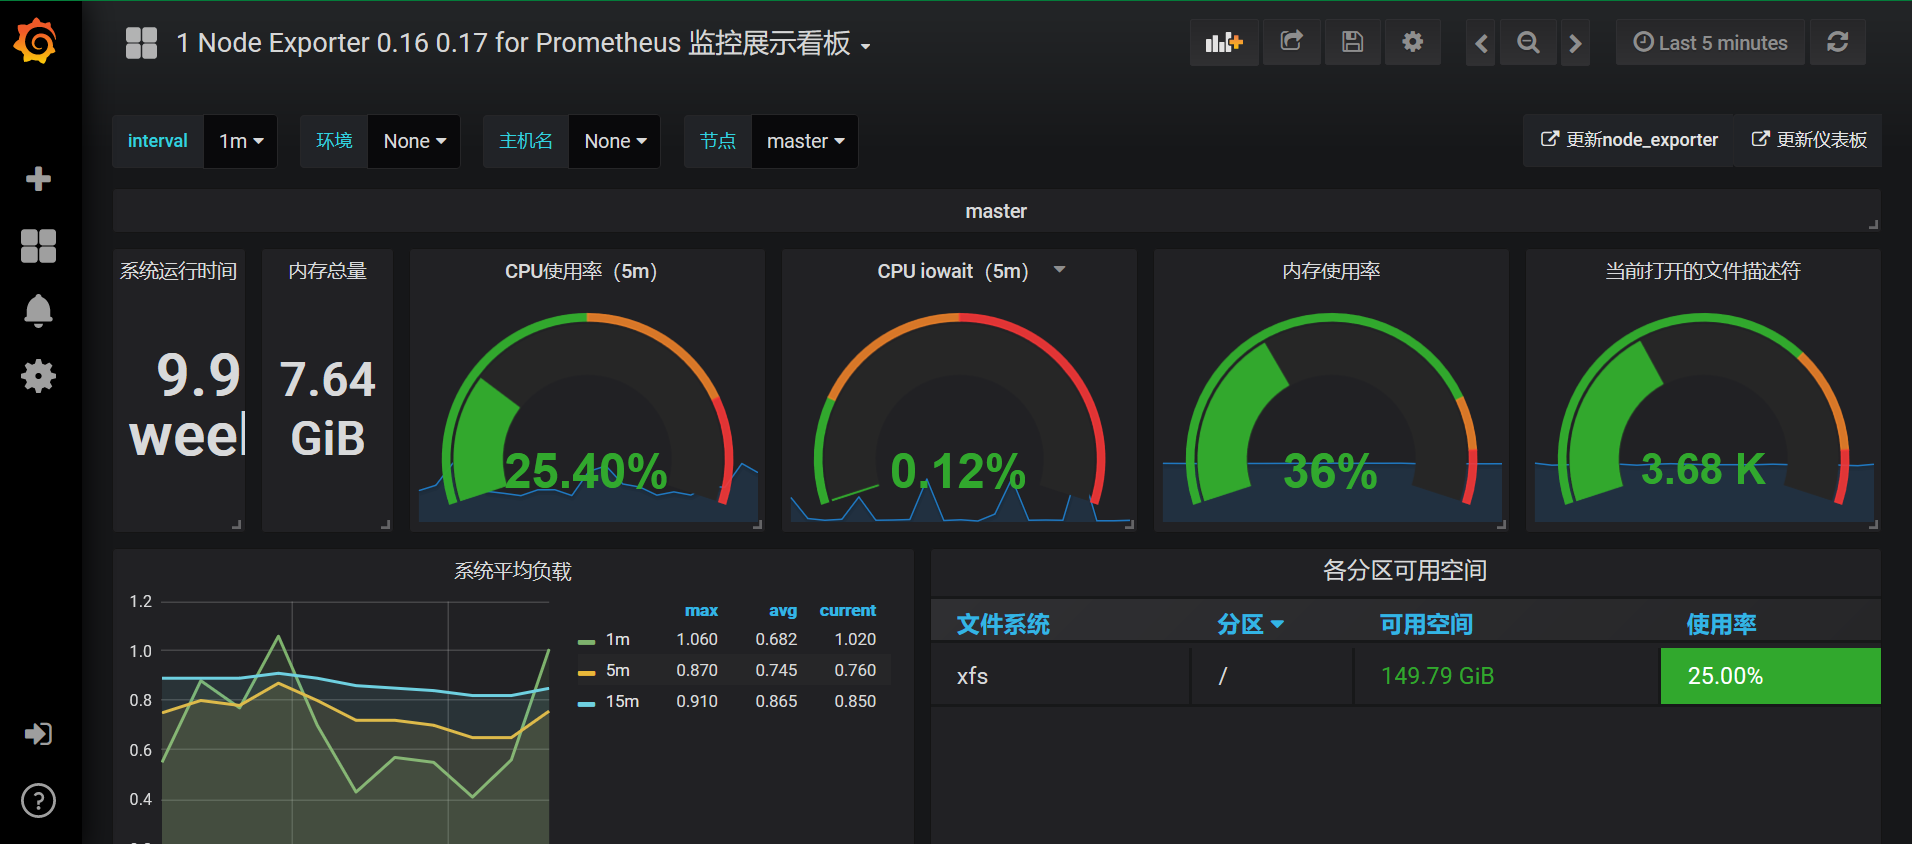Image resolution: width=1912 pixels, height=844 pixels.
Task: Open the Help question mark icon
Action: (38, 800)
